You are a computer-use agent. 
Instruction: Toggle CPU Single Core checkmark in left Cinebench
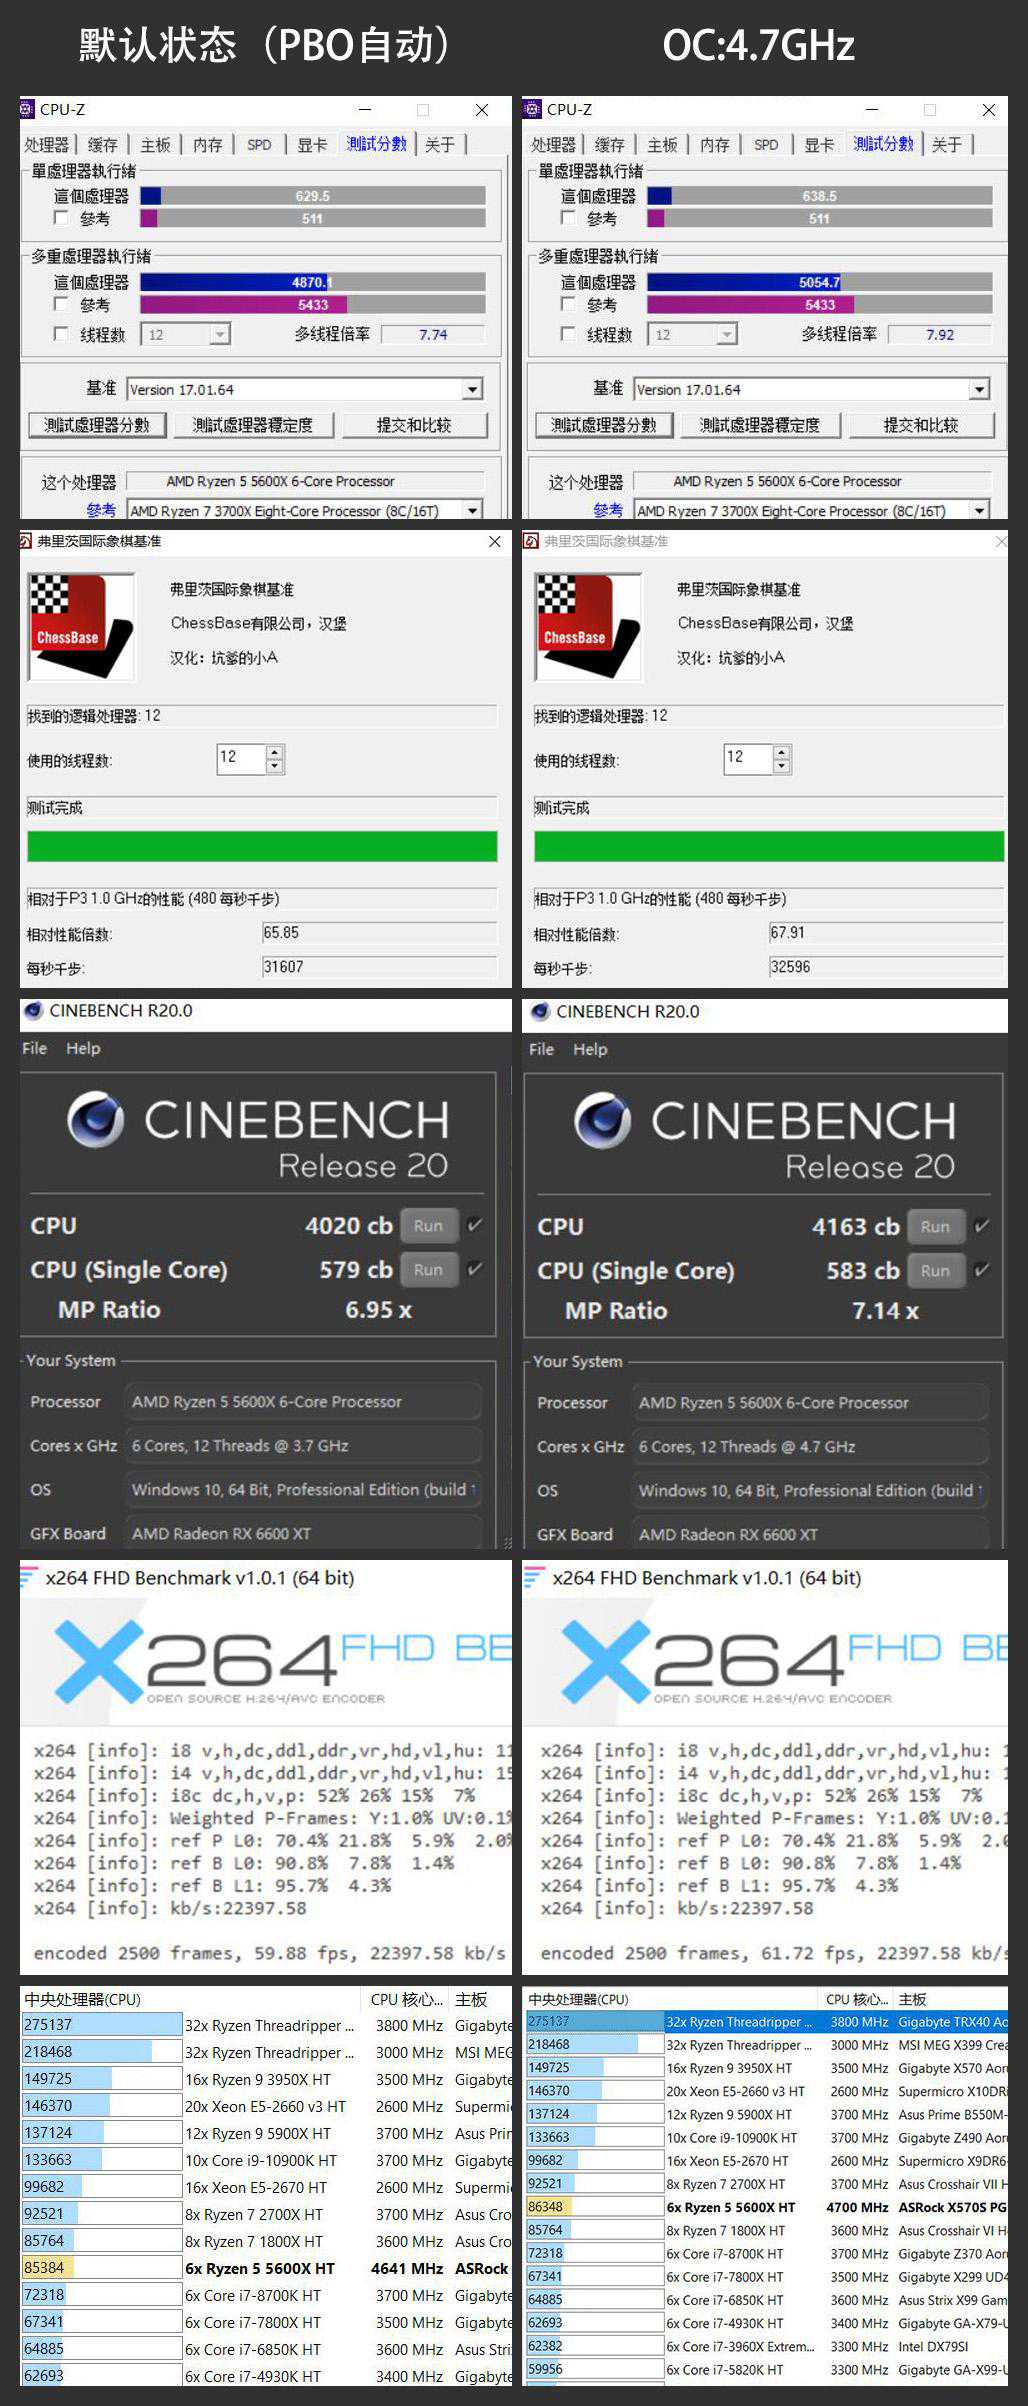tap(475, 1269)
